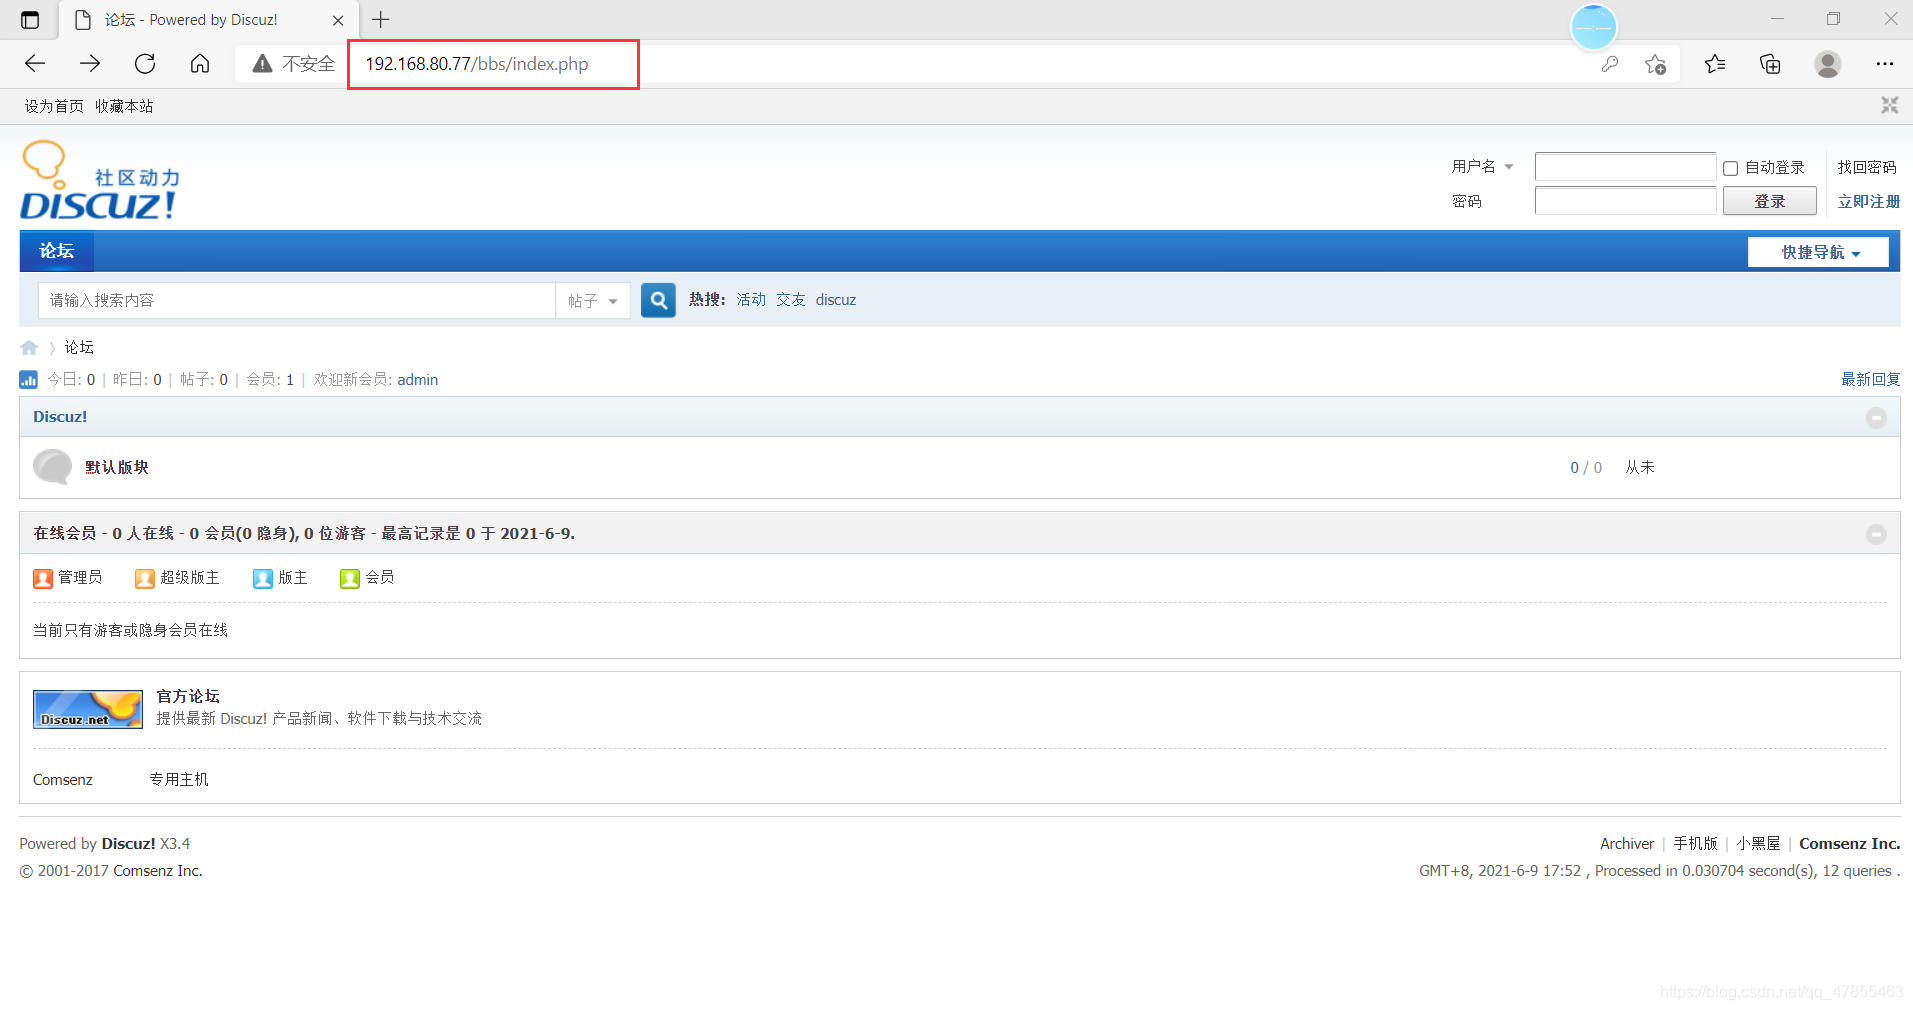Image resolution: width=1913 pixels, height=1010 pixels.
Task: Click the 管理员 legend icon
Action: 43,579
